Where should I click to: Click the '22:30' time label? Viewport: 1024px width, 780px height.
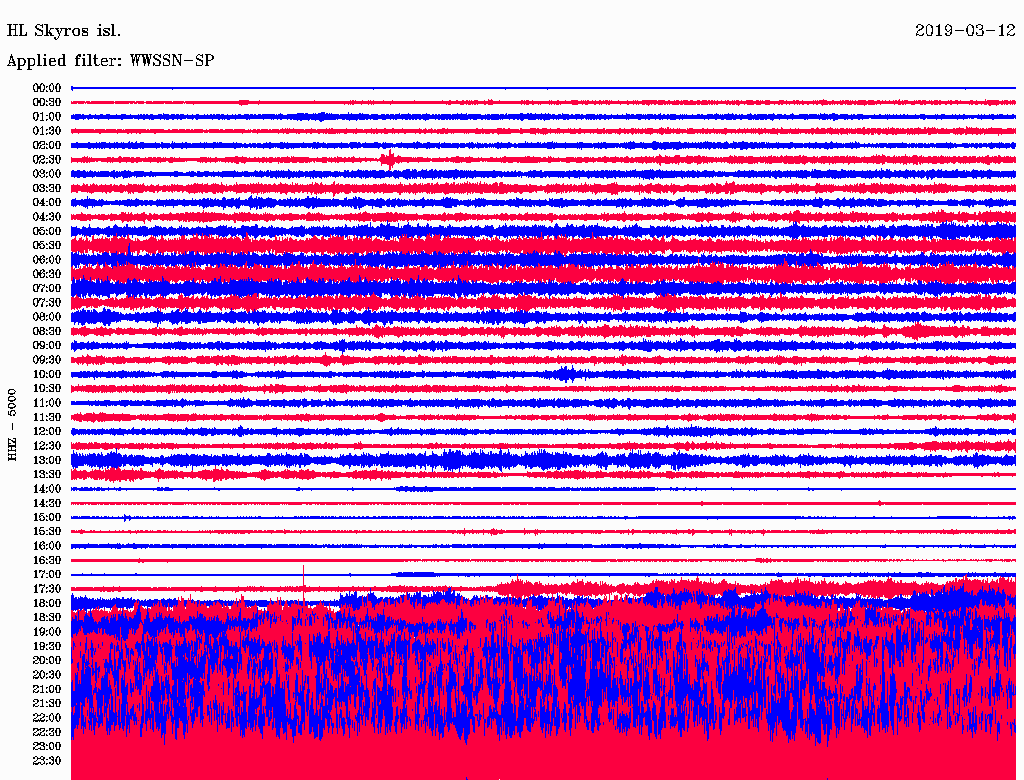(x=47, y=732)
